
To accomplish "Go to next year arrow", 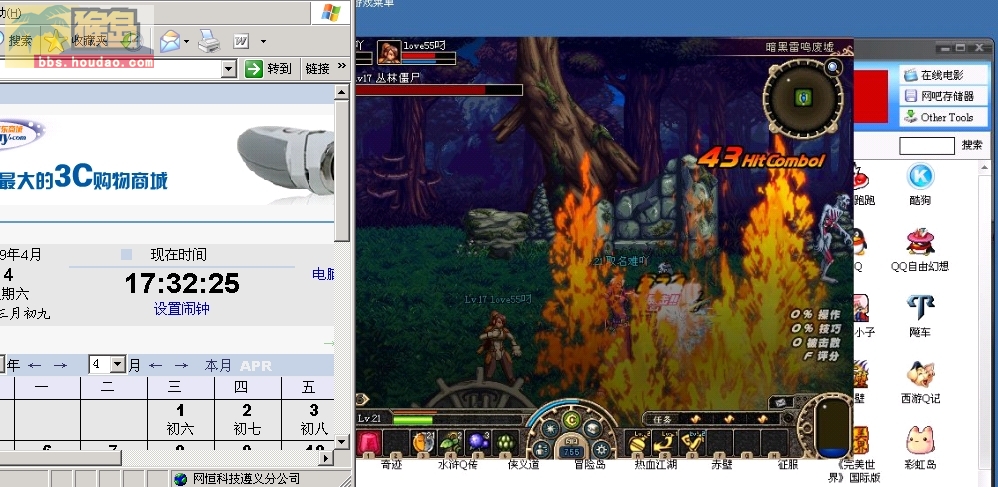I will (x=60, y=365).
